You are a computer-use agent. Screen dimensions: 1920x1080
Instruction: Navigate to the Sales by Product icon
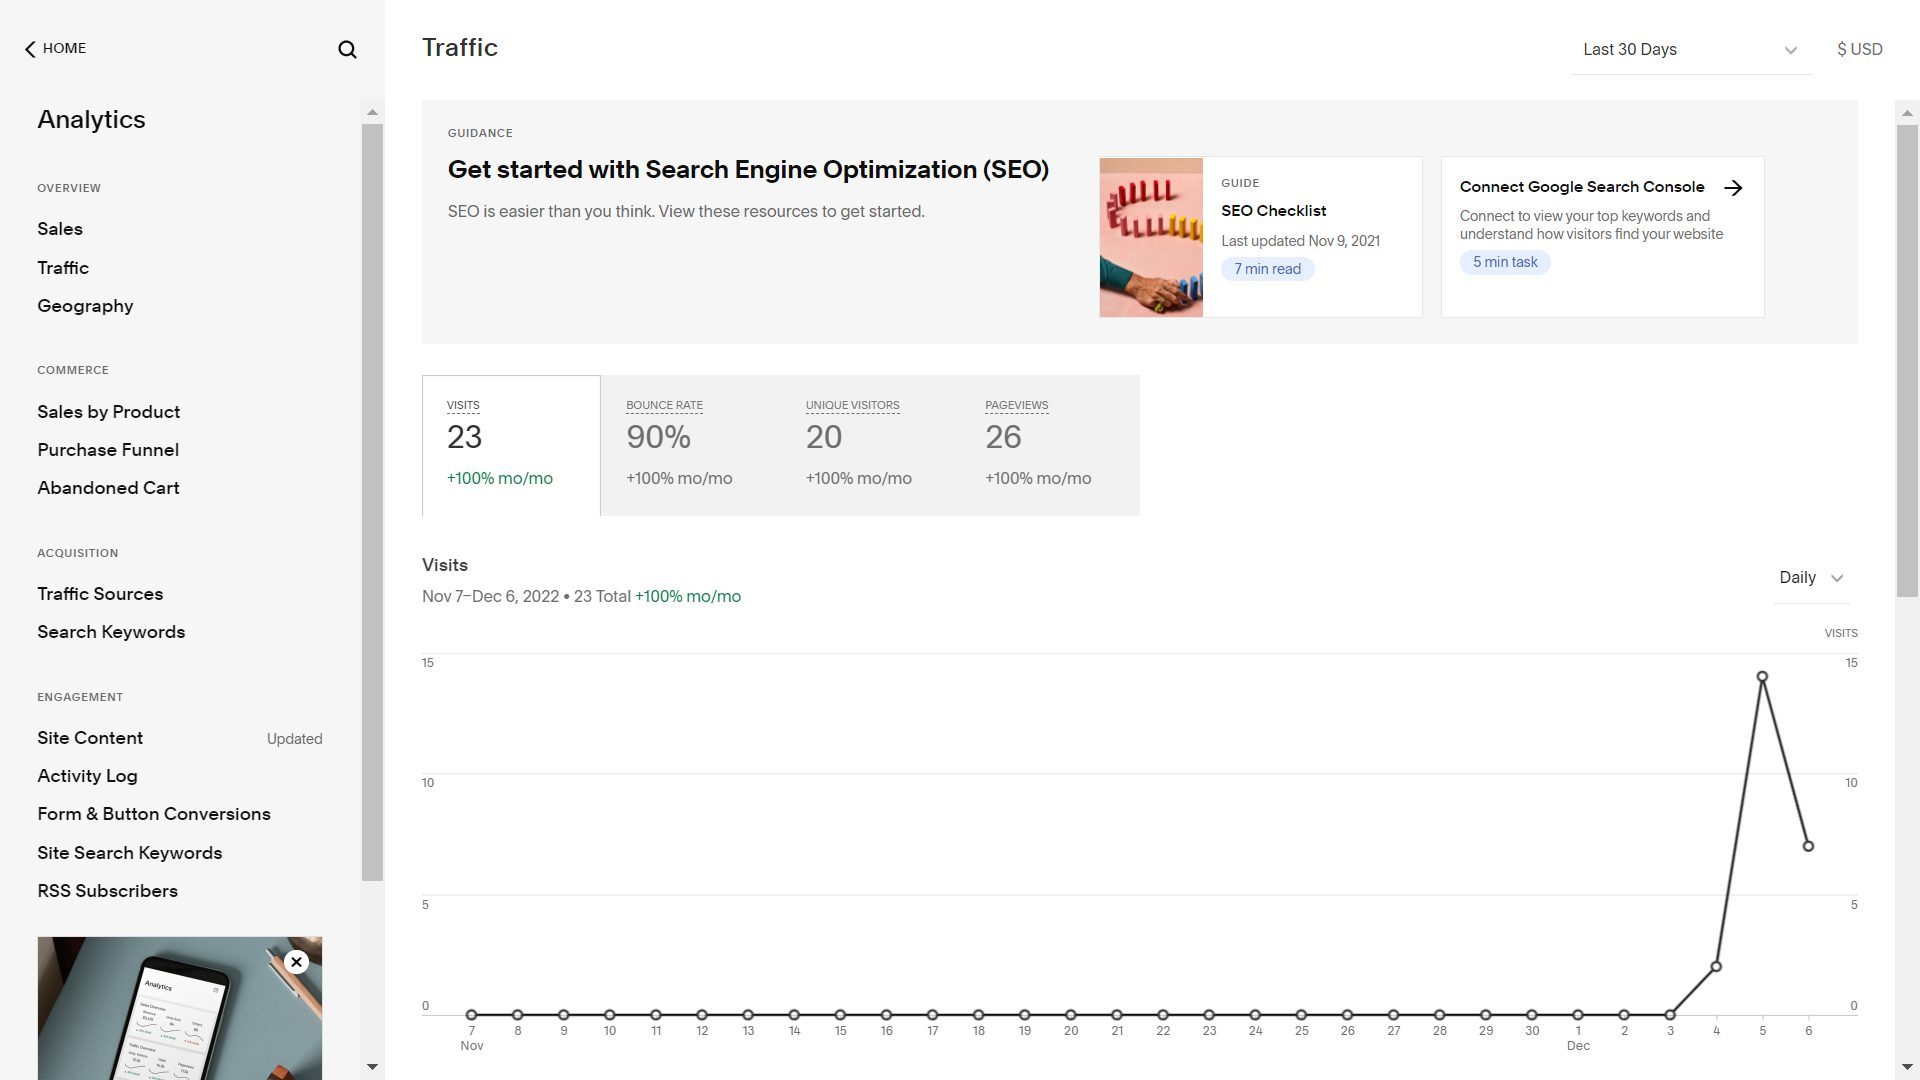pyautogui.click(x=108, y=411)
